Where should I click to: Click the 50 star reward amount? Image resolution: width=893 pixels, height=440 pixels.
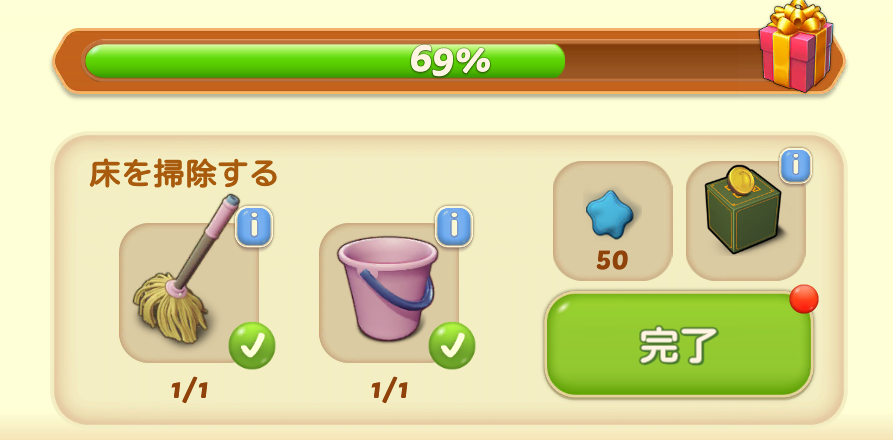612,260
